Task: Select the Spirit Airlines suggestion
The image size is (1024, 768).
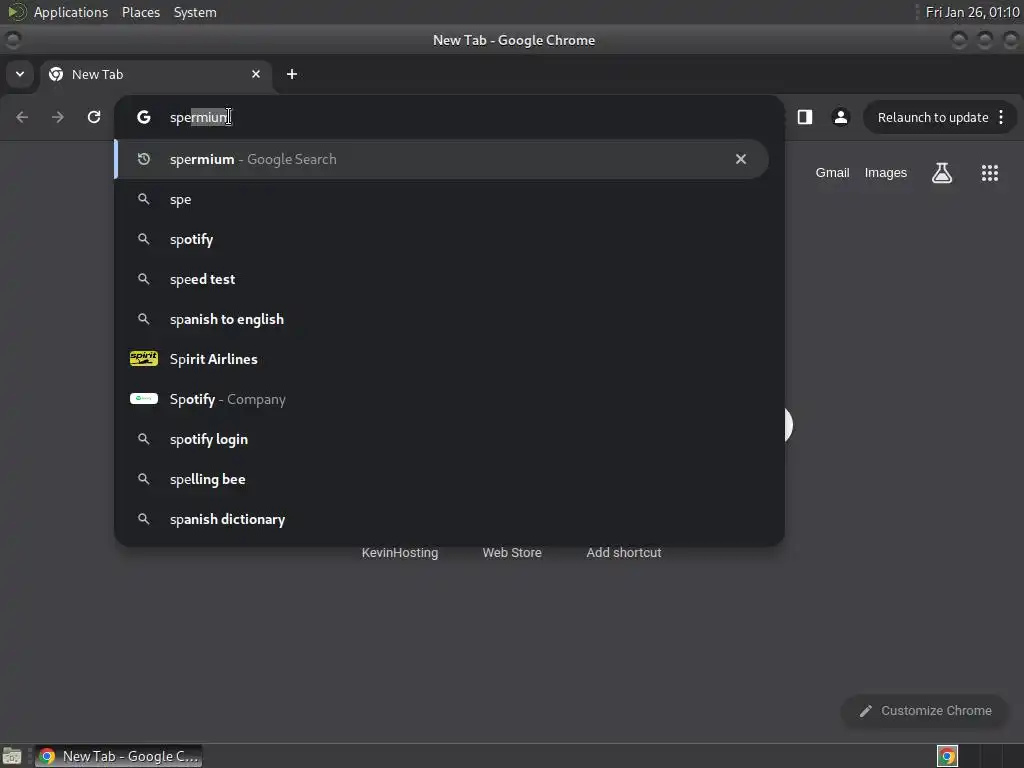Action: [441, 359]
